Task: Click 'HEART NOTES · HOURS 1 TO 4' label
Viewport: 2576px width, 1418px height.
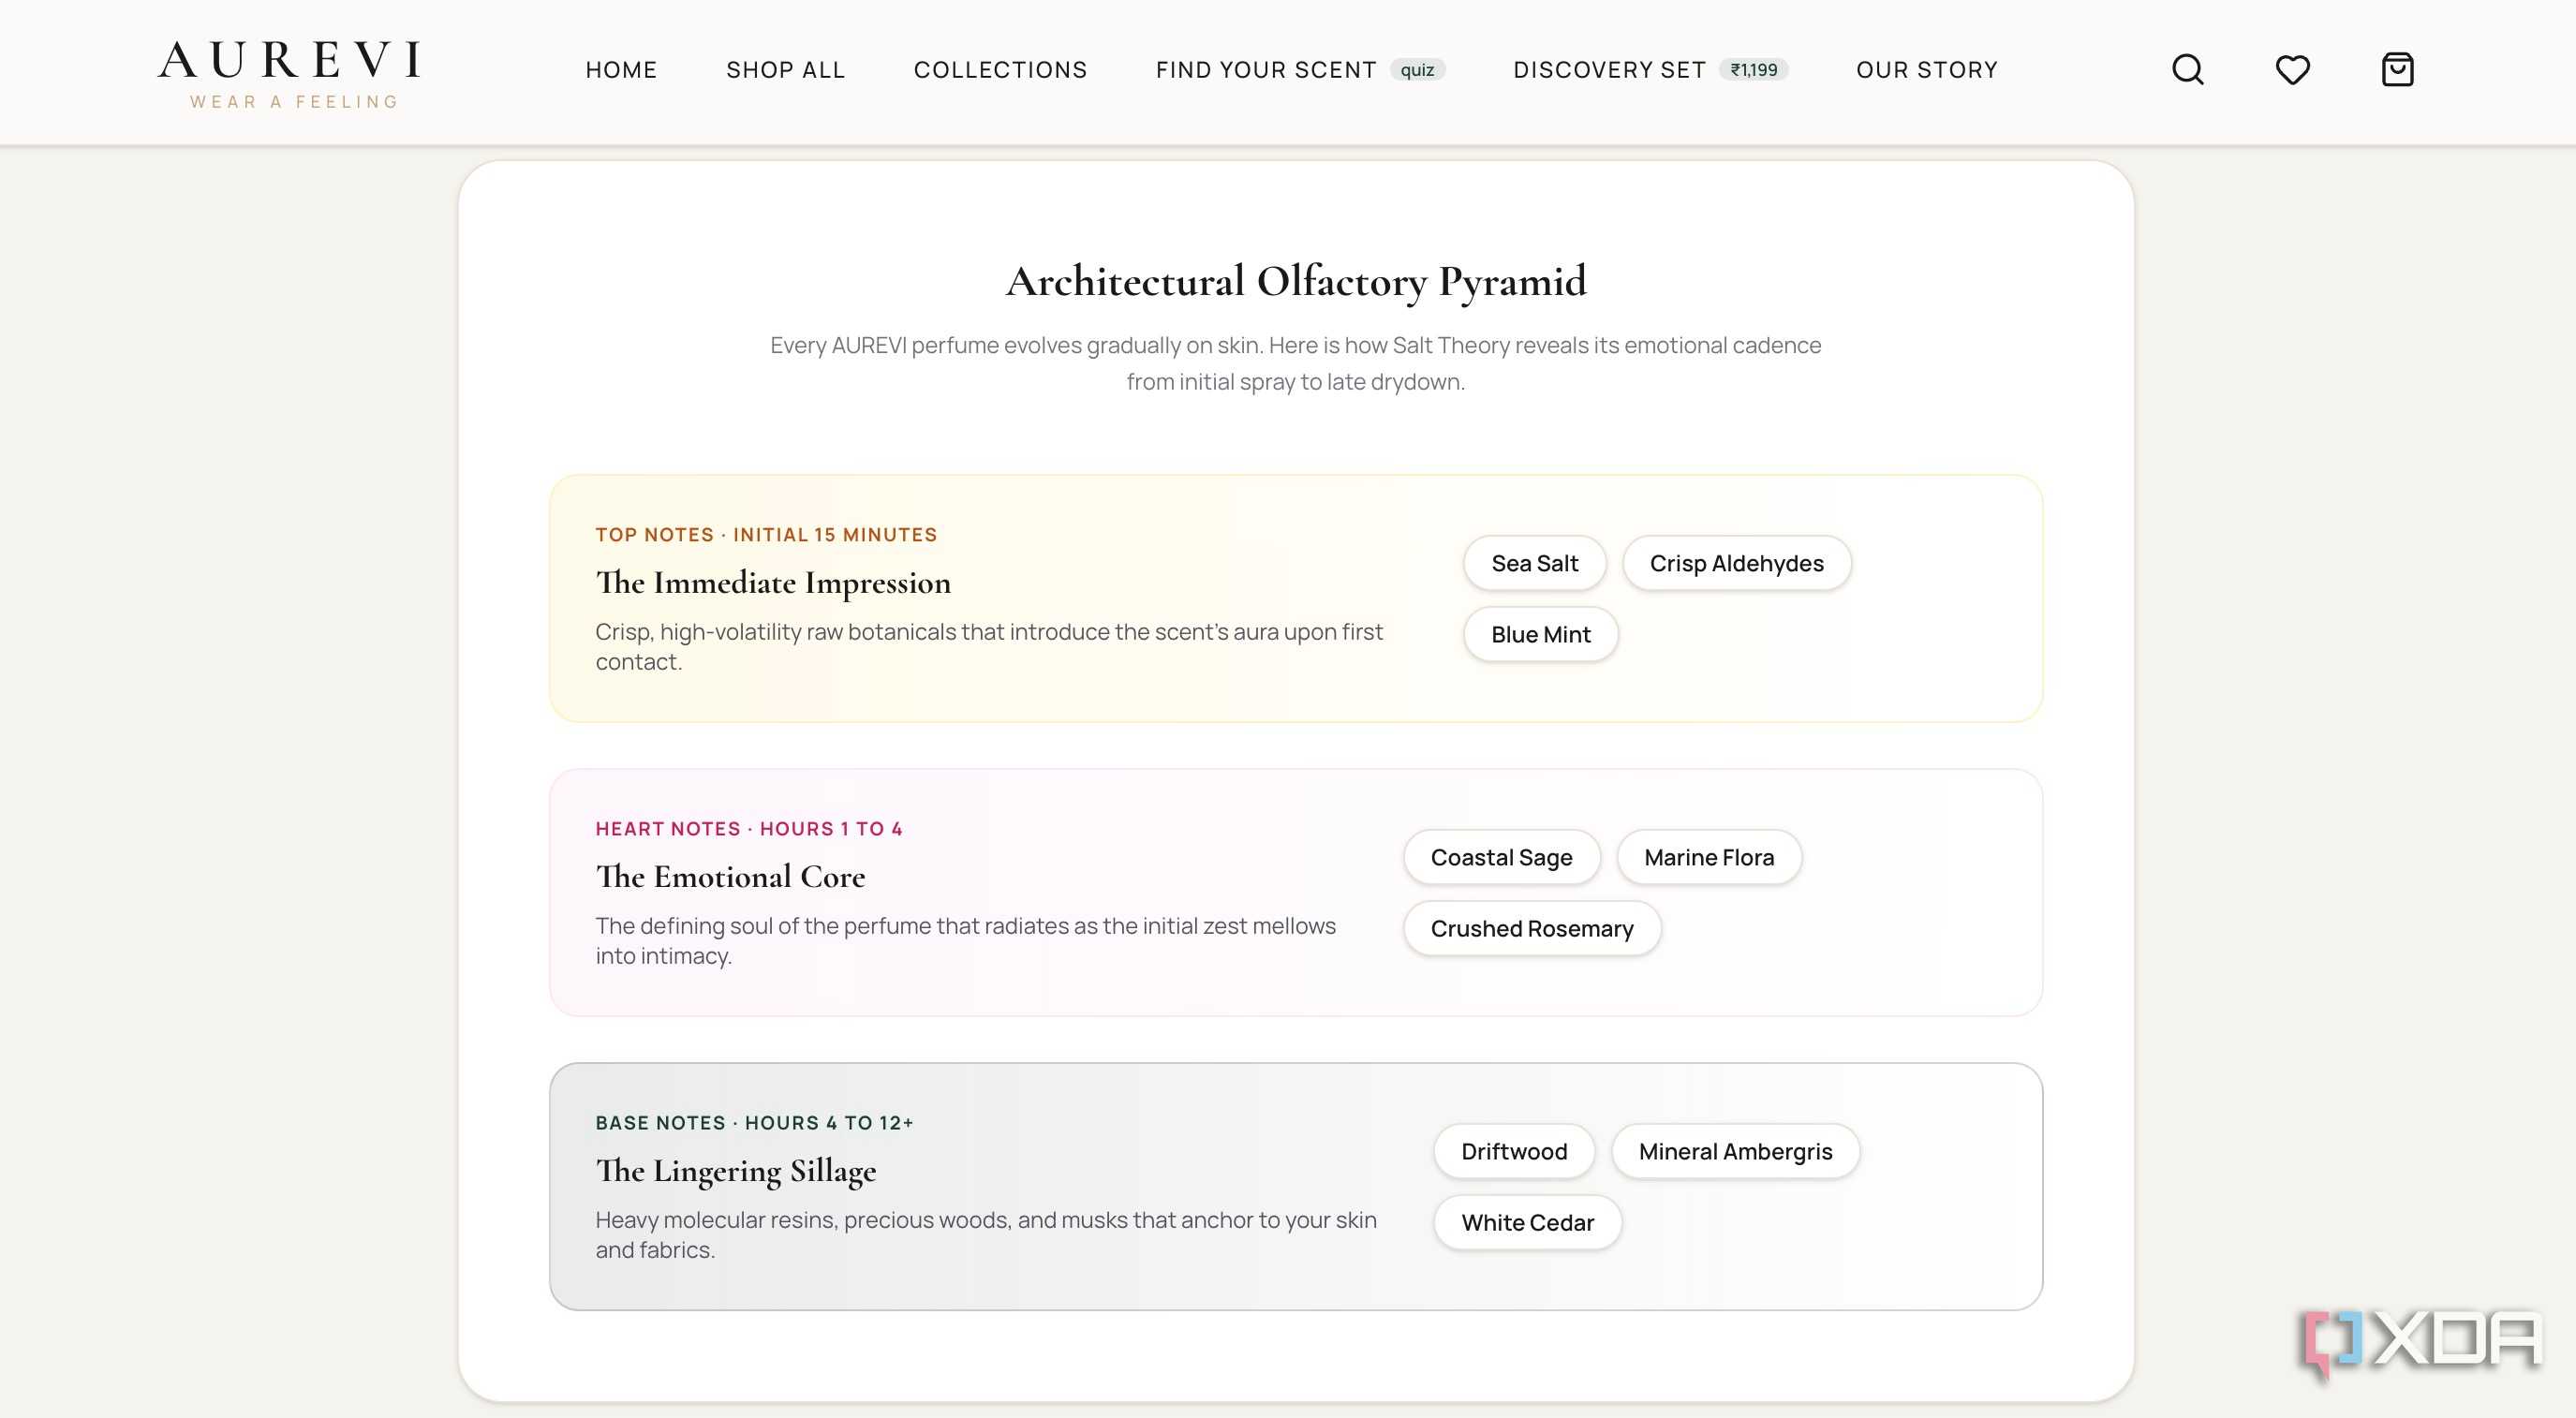Action: click(749, 829)
